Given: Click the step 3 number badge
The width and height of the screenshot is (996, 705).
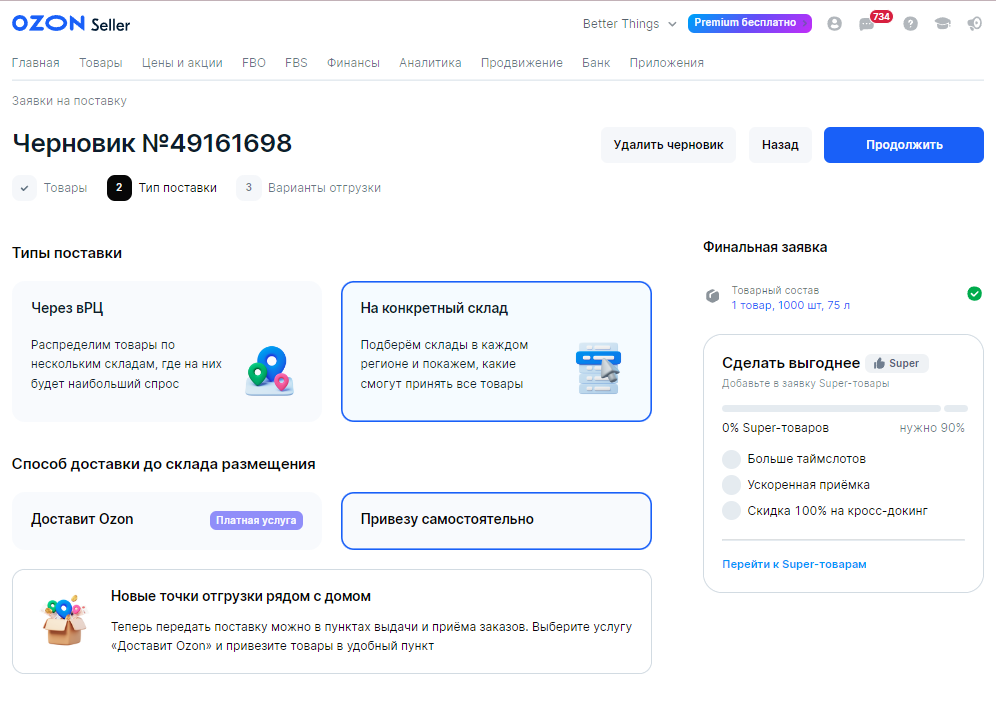Looking at the screenshot, I should [248, 188].
